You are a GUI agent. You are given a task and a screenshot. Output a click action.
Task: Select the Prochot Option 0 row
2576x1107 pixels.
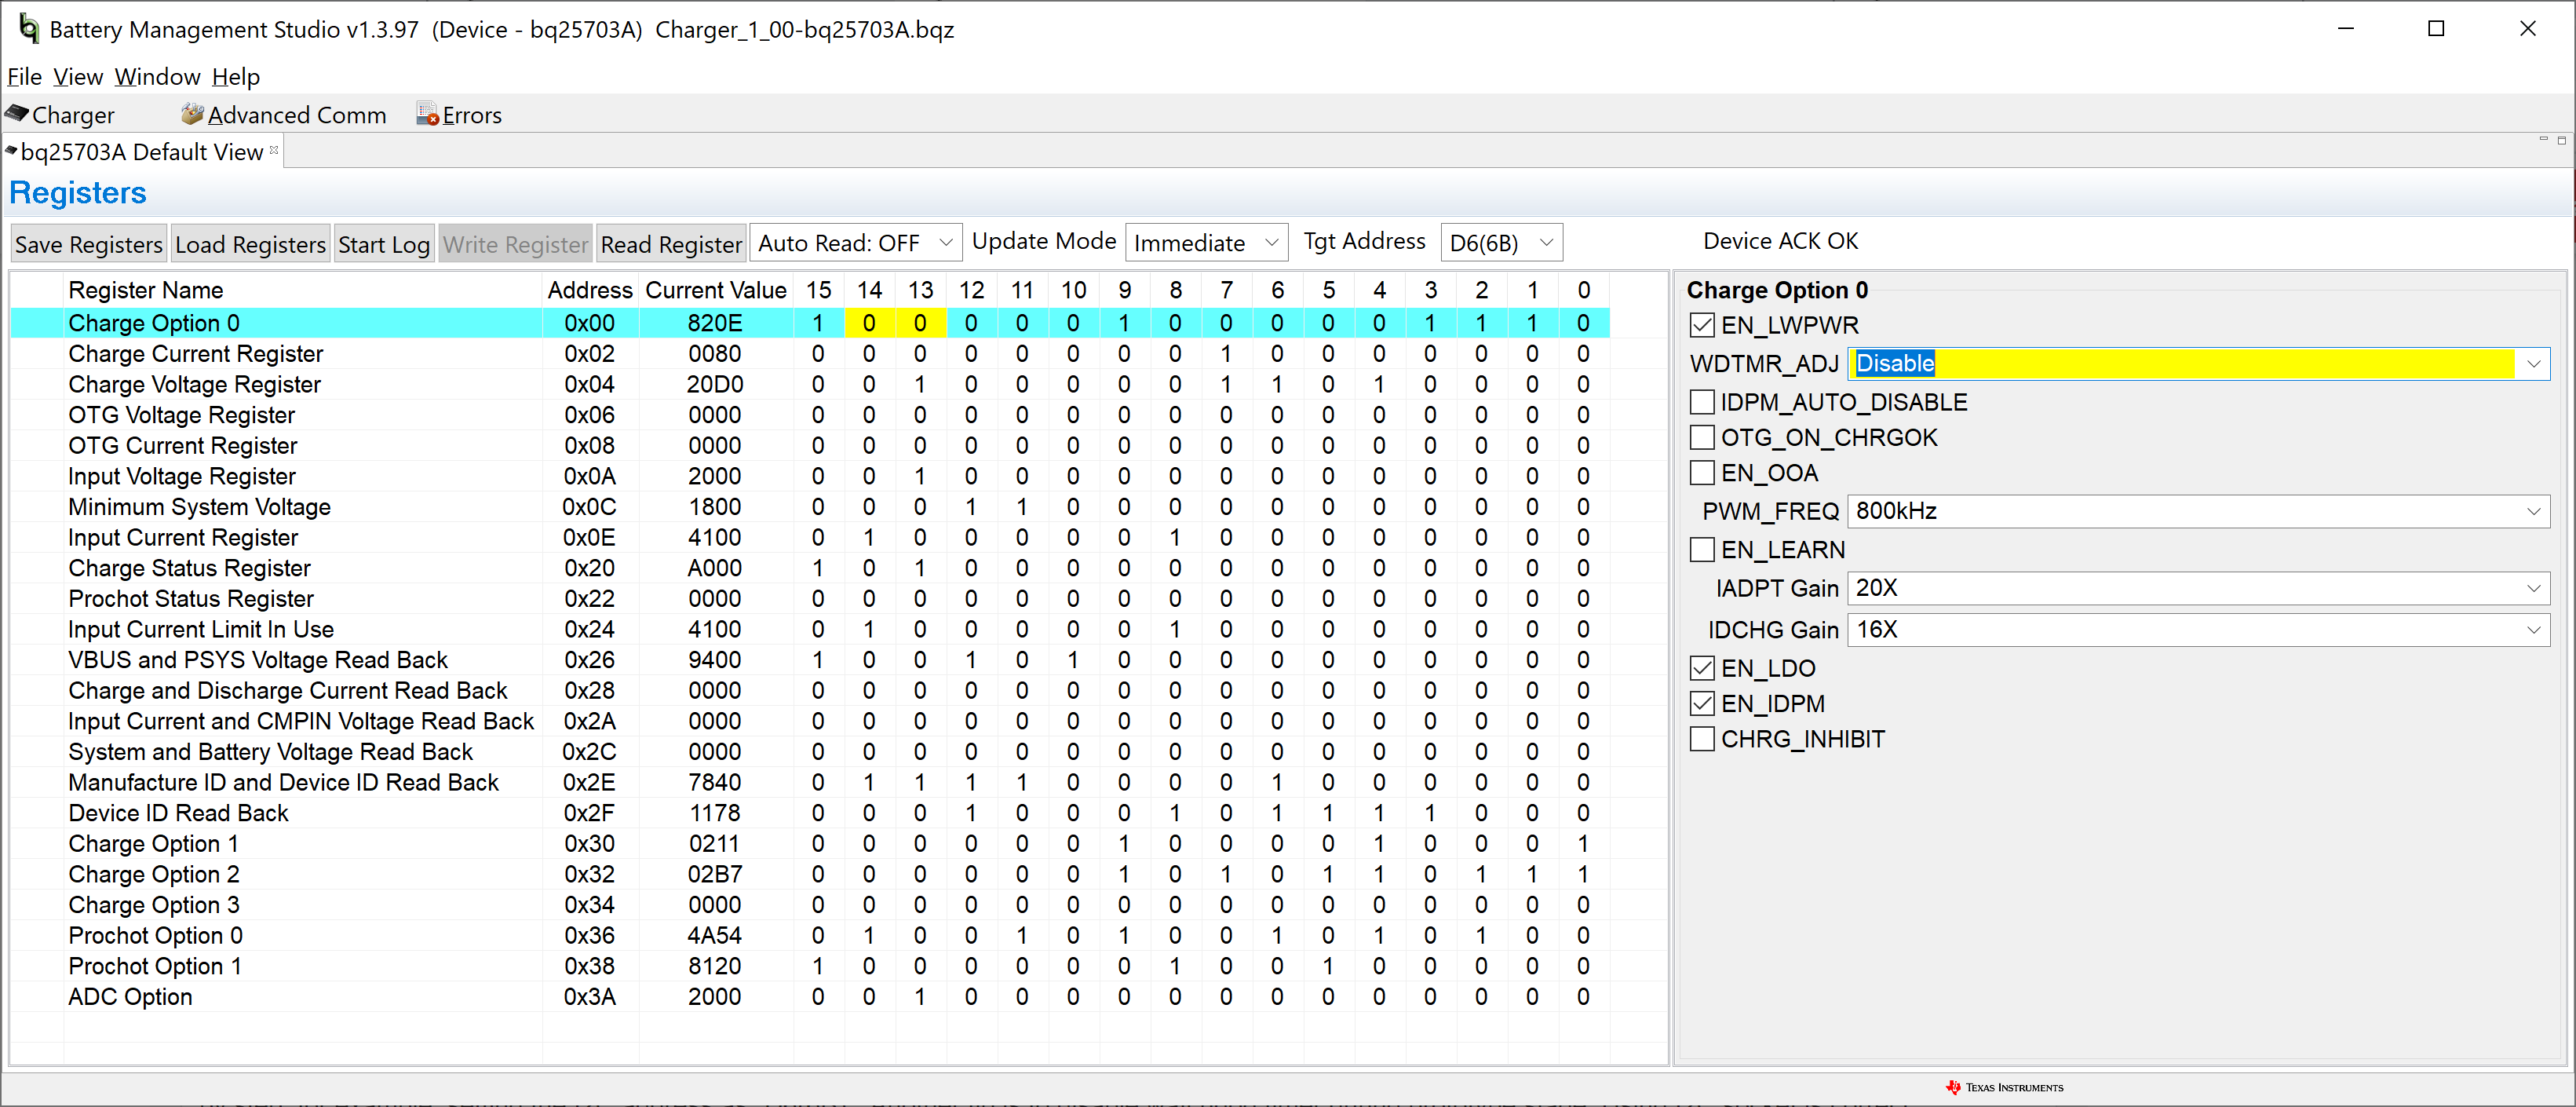click(x=810, y=935)
